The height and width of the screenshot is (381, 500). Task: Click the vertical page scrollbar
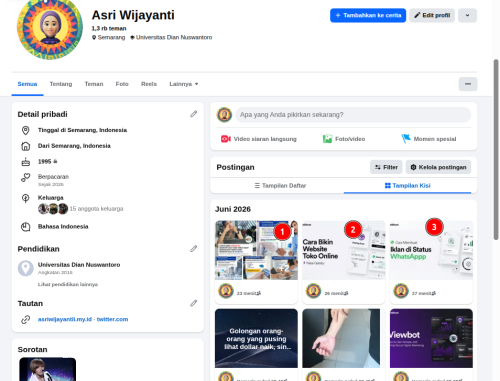click(x=496, y=149)
